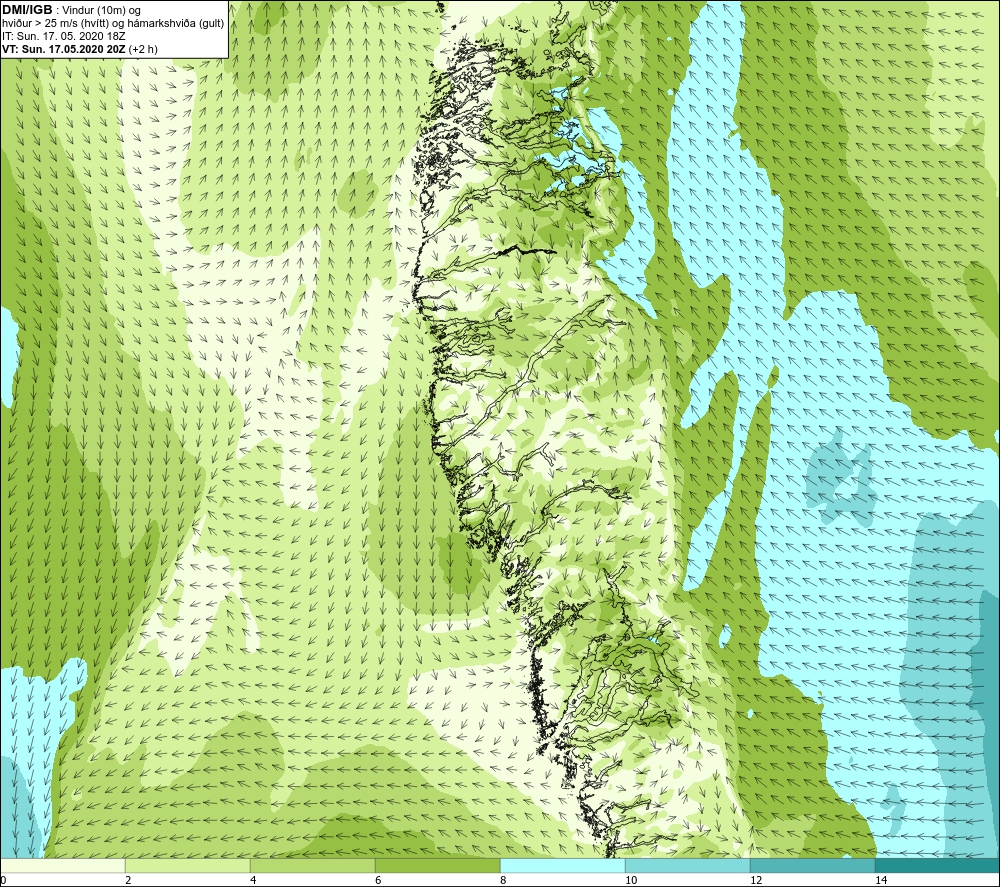Click the legend label 12
This screenshot has width=1000, height=887.
(x=756, y=880)
